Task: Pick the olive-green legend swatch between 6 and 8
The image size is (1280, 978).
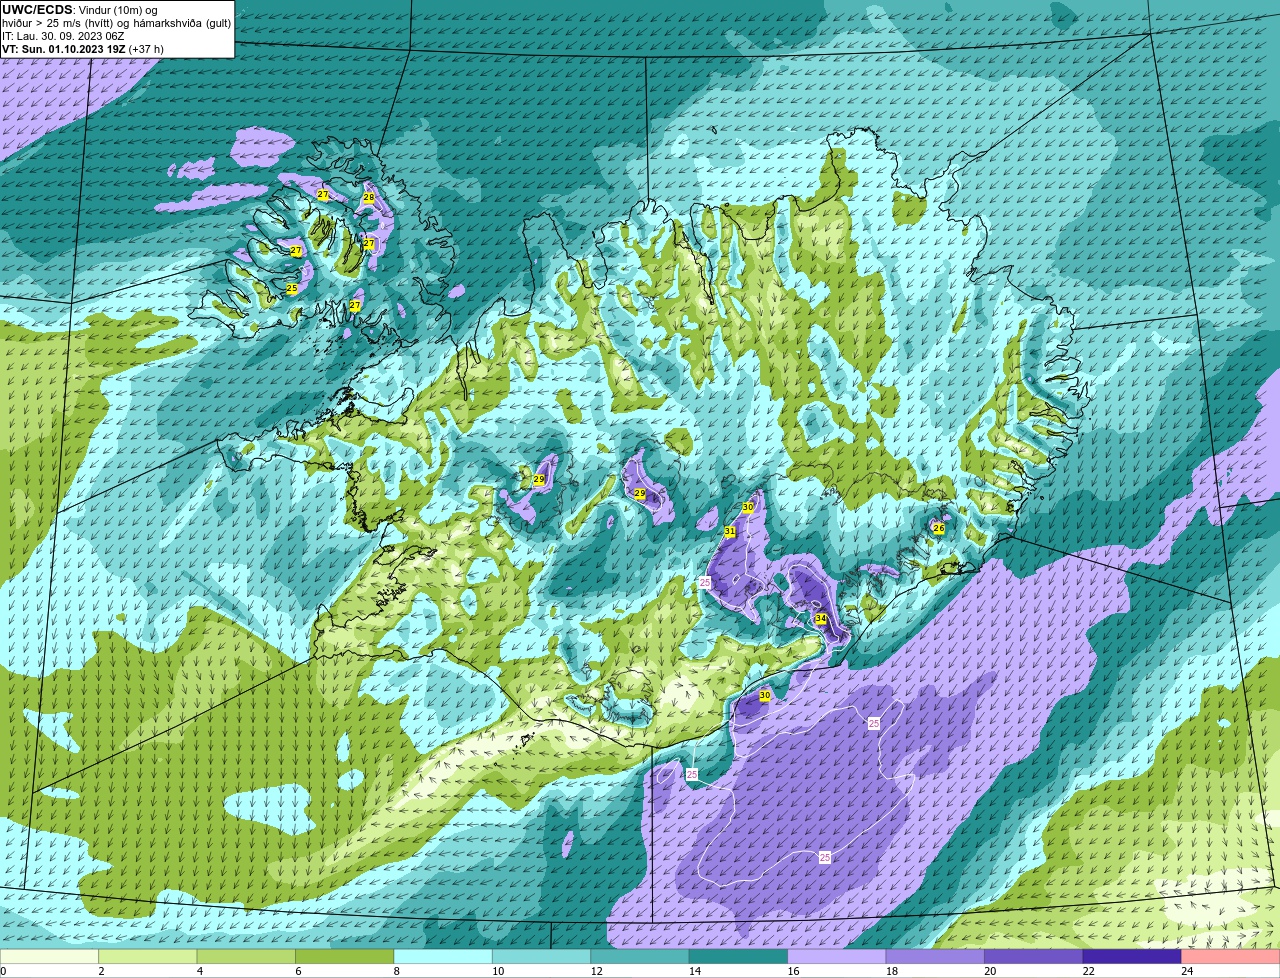Action: click(x=345, y=956)
